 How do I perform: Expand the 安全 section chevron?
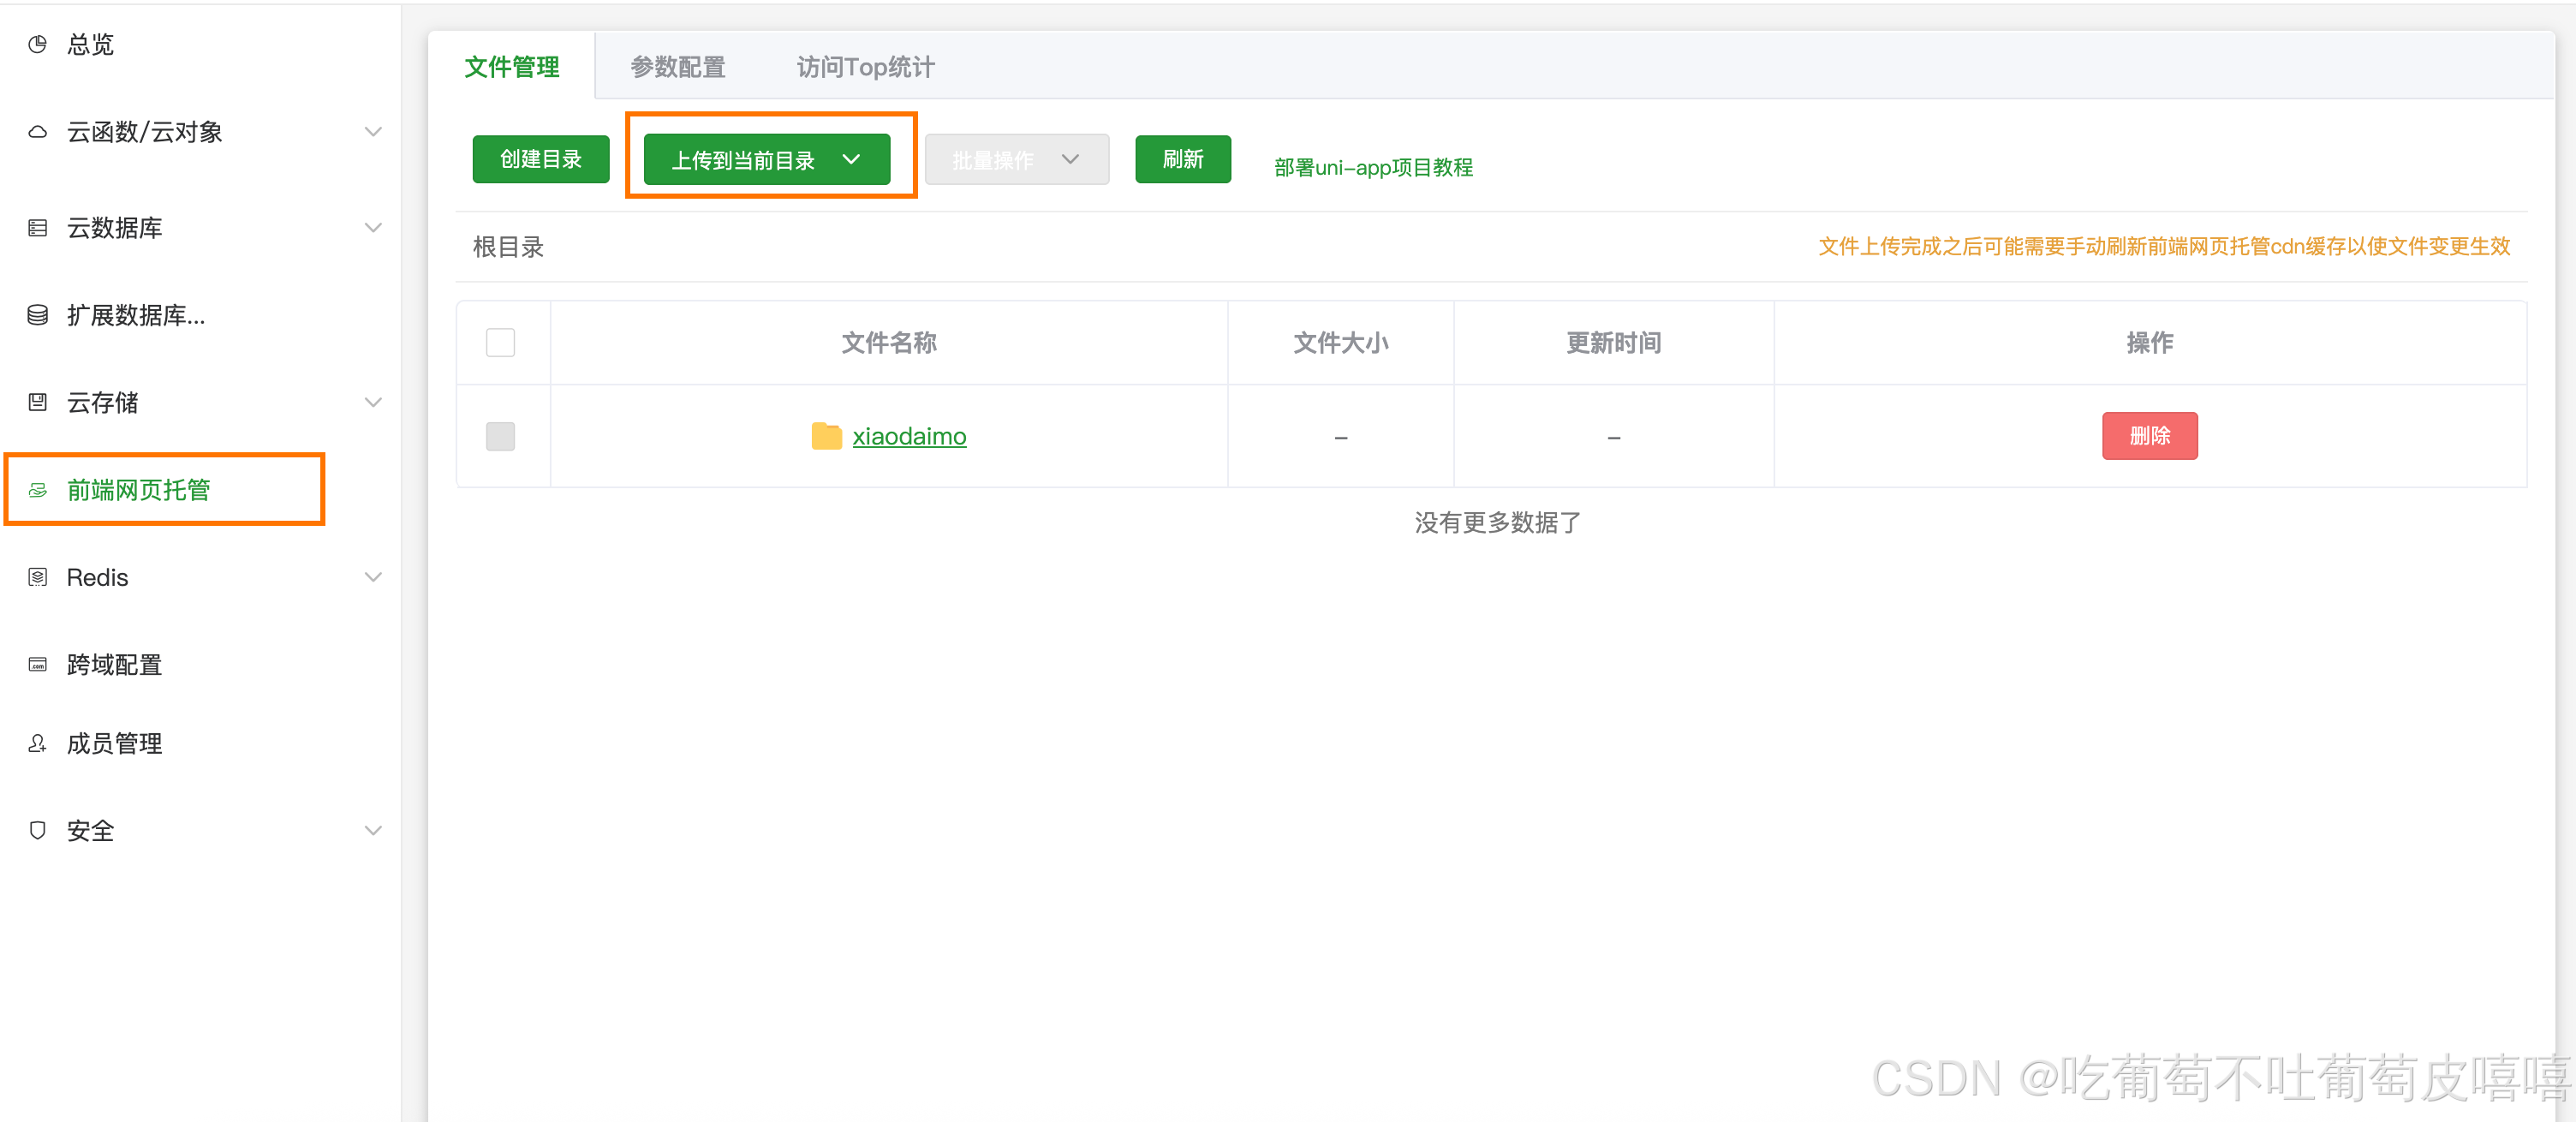[374, 830]
